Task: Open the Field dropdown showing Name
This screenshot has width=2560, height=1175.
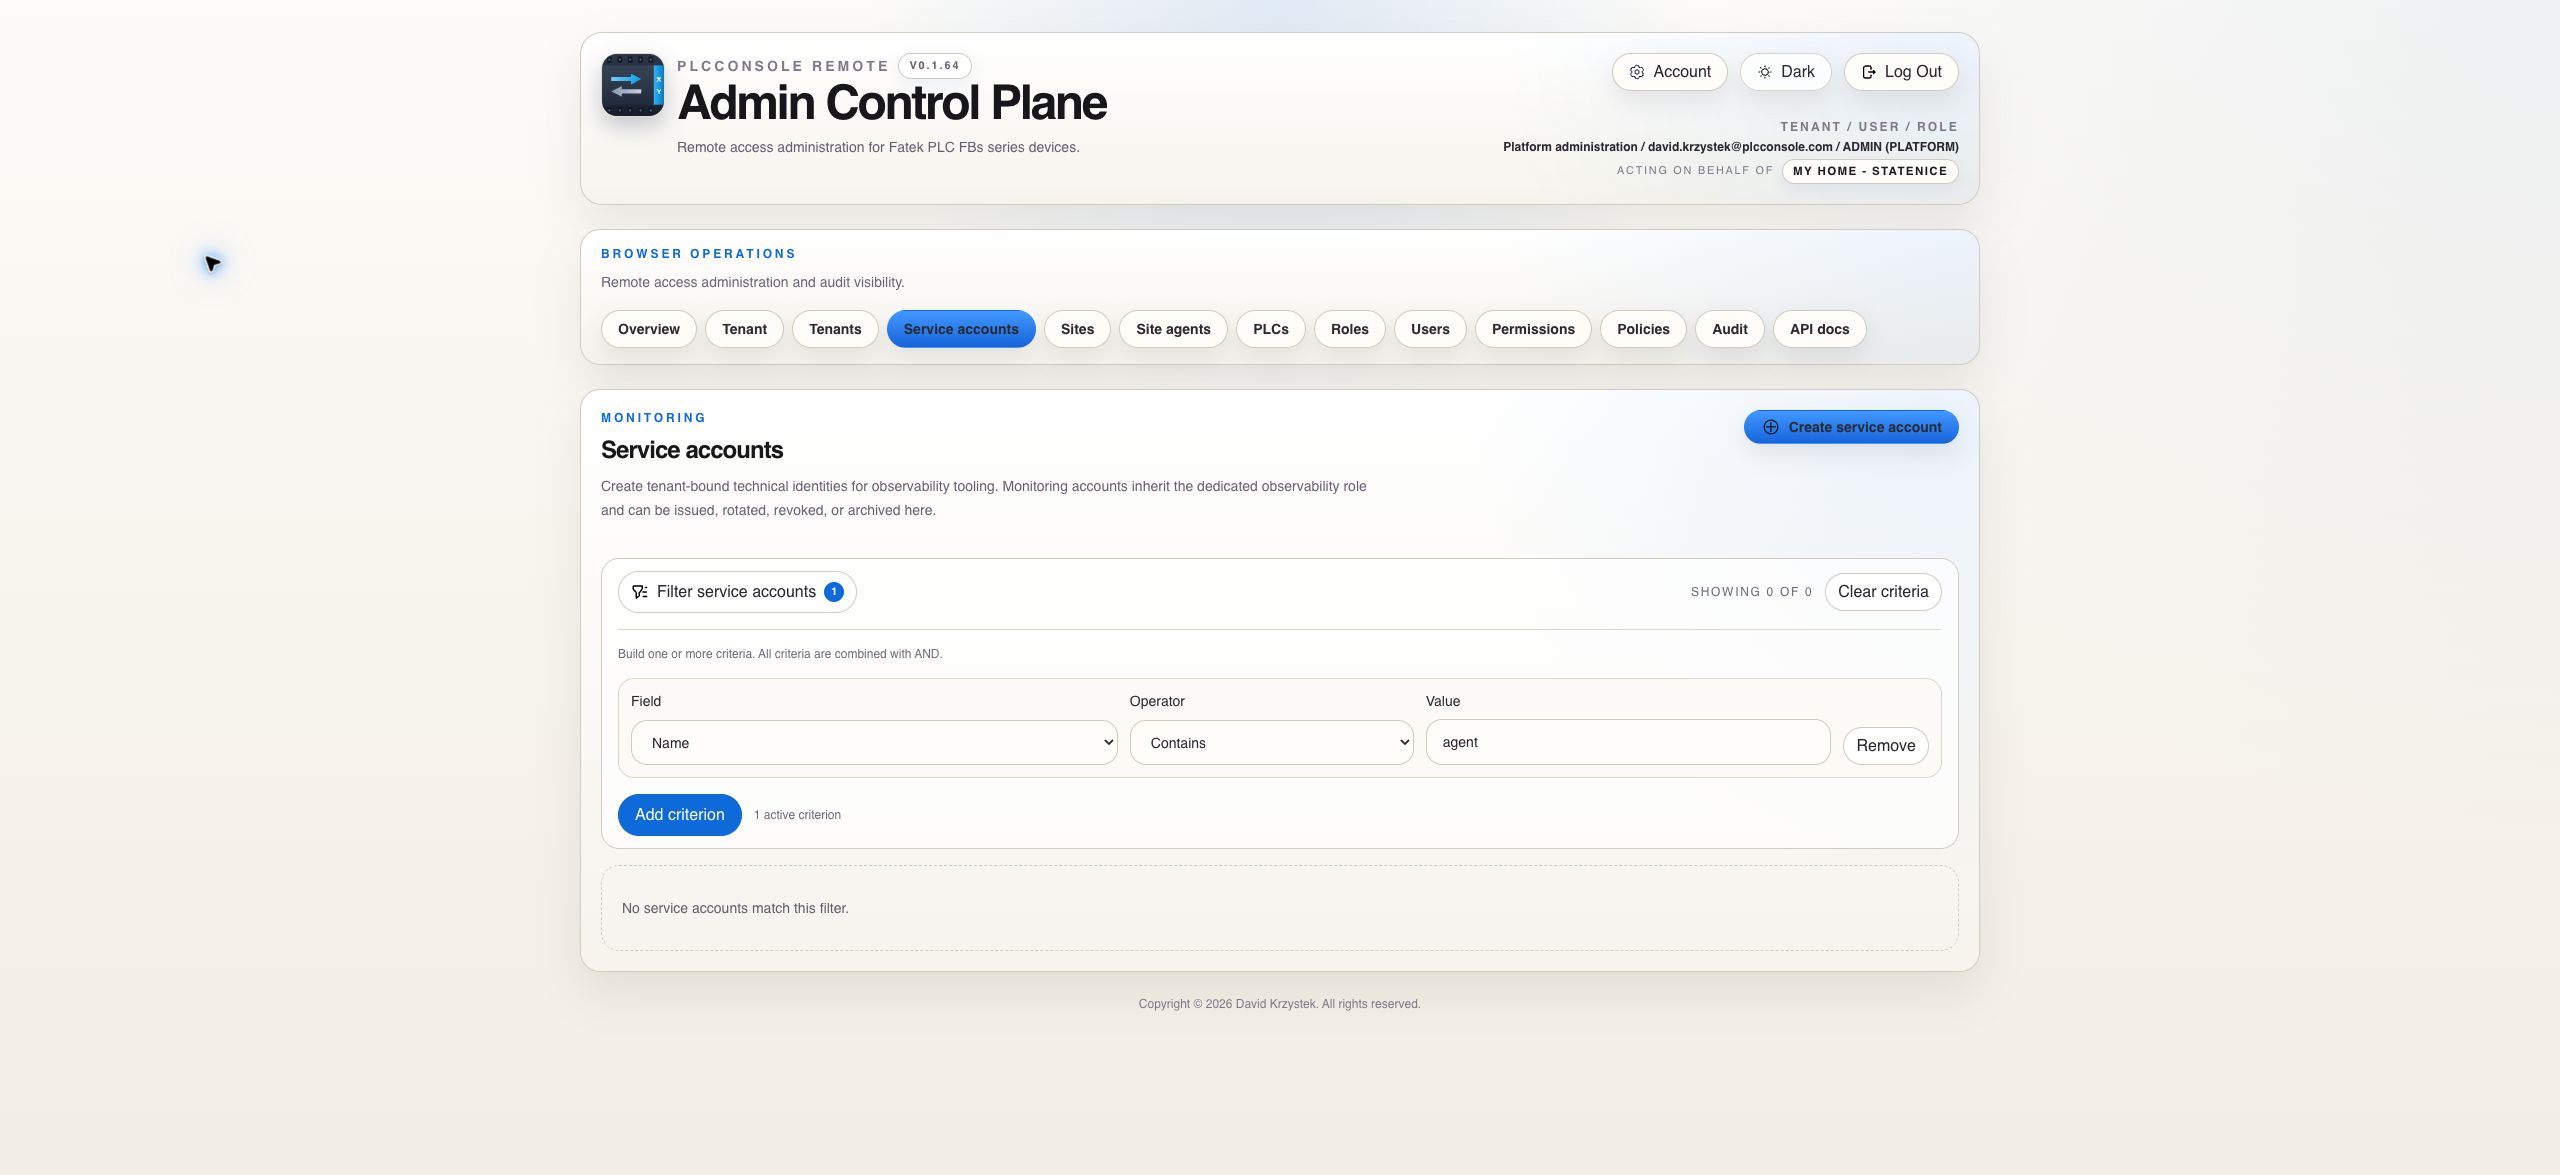Action: click(x=874, y=743)
